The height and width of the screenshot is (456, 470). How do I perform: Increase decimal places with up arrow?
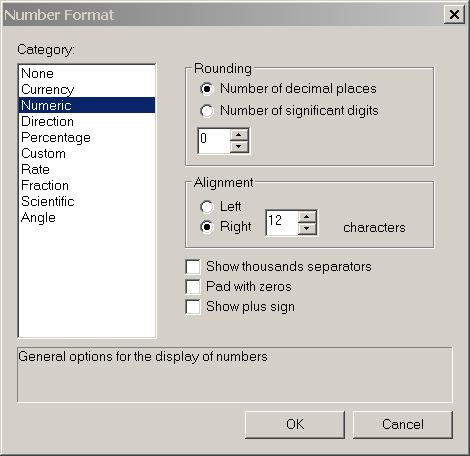[239, 135]
